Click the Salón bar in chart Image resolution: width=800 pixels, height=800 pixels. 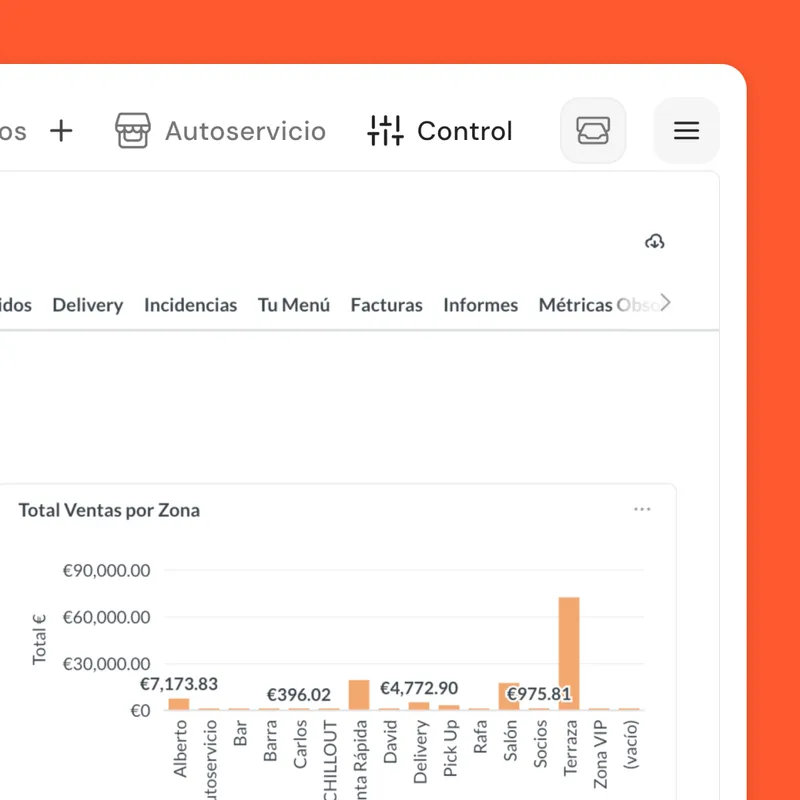(509, 697)
